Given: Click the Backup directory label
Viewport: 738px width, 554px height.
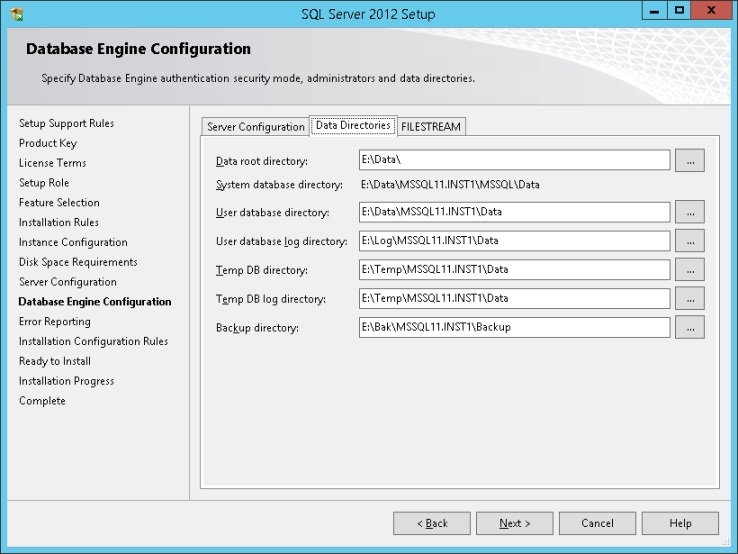Looking at the screenshot, I should tap(257, 328).
